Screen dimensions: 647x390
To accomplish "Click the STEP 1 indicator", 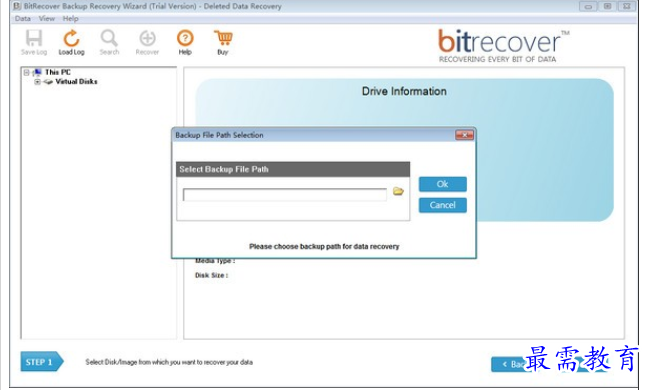I will tap(42, 362).
